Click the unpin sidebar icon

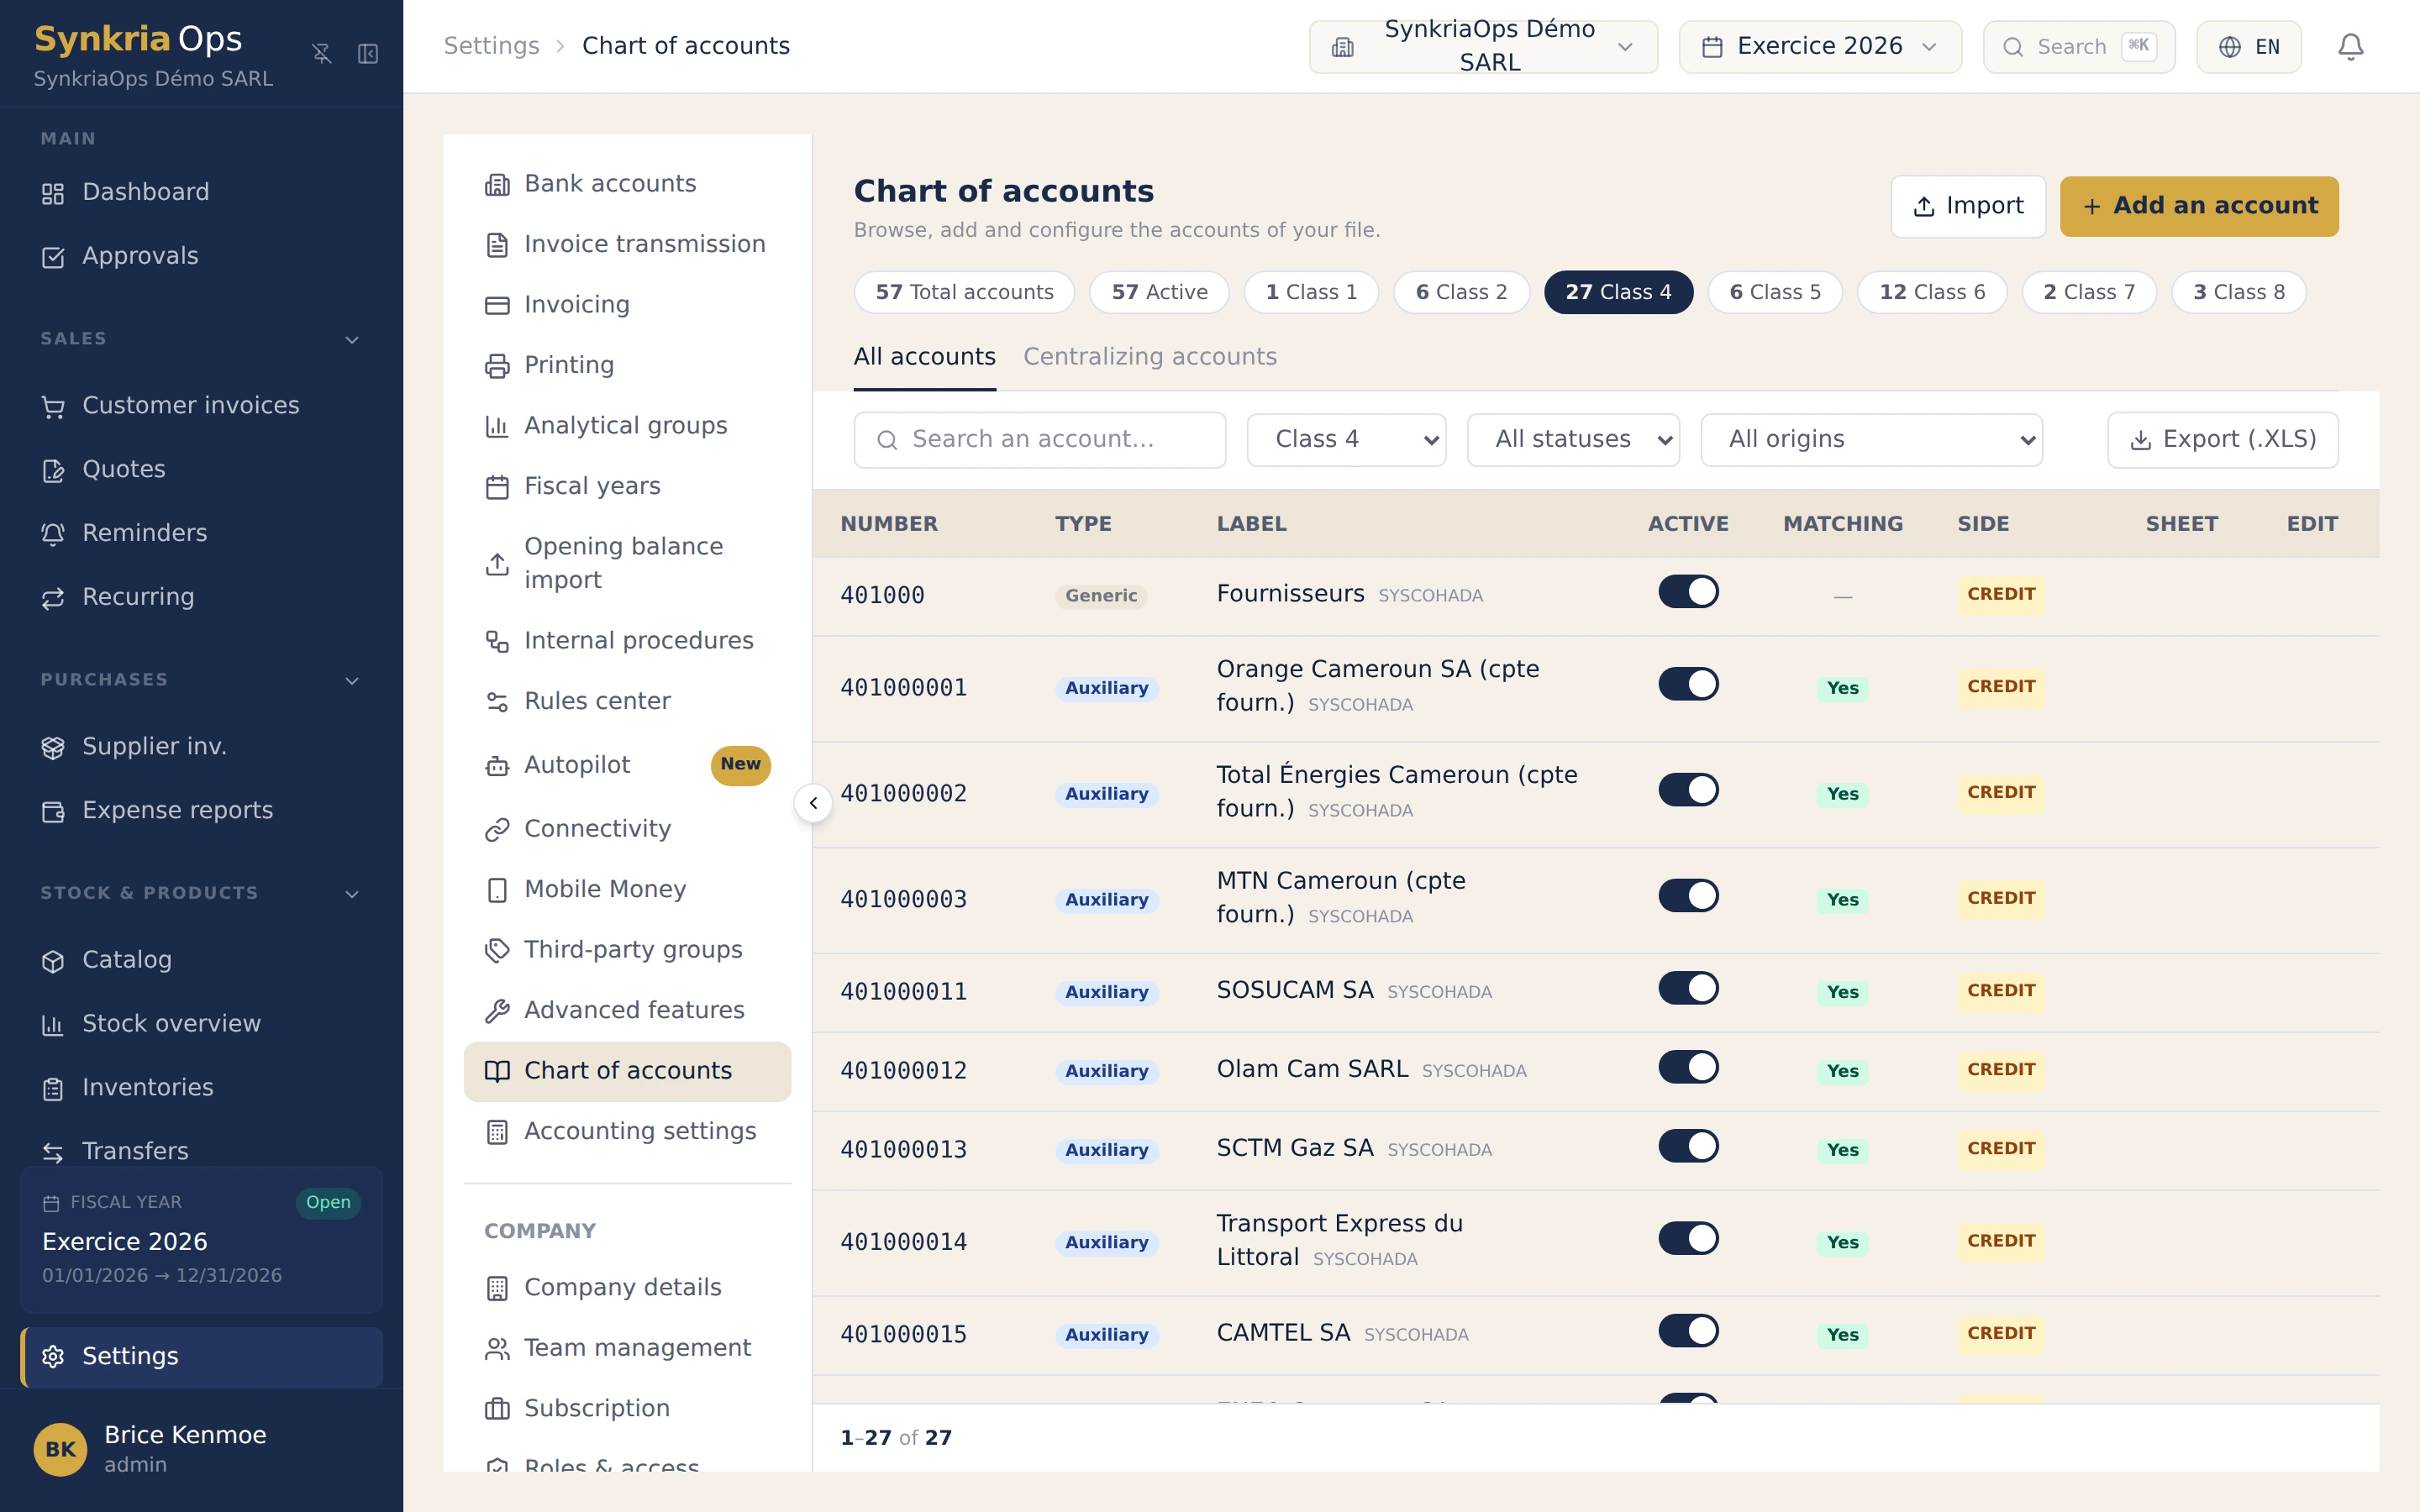tap(321, 54)
